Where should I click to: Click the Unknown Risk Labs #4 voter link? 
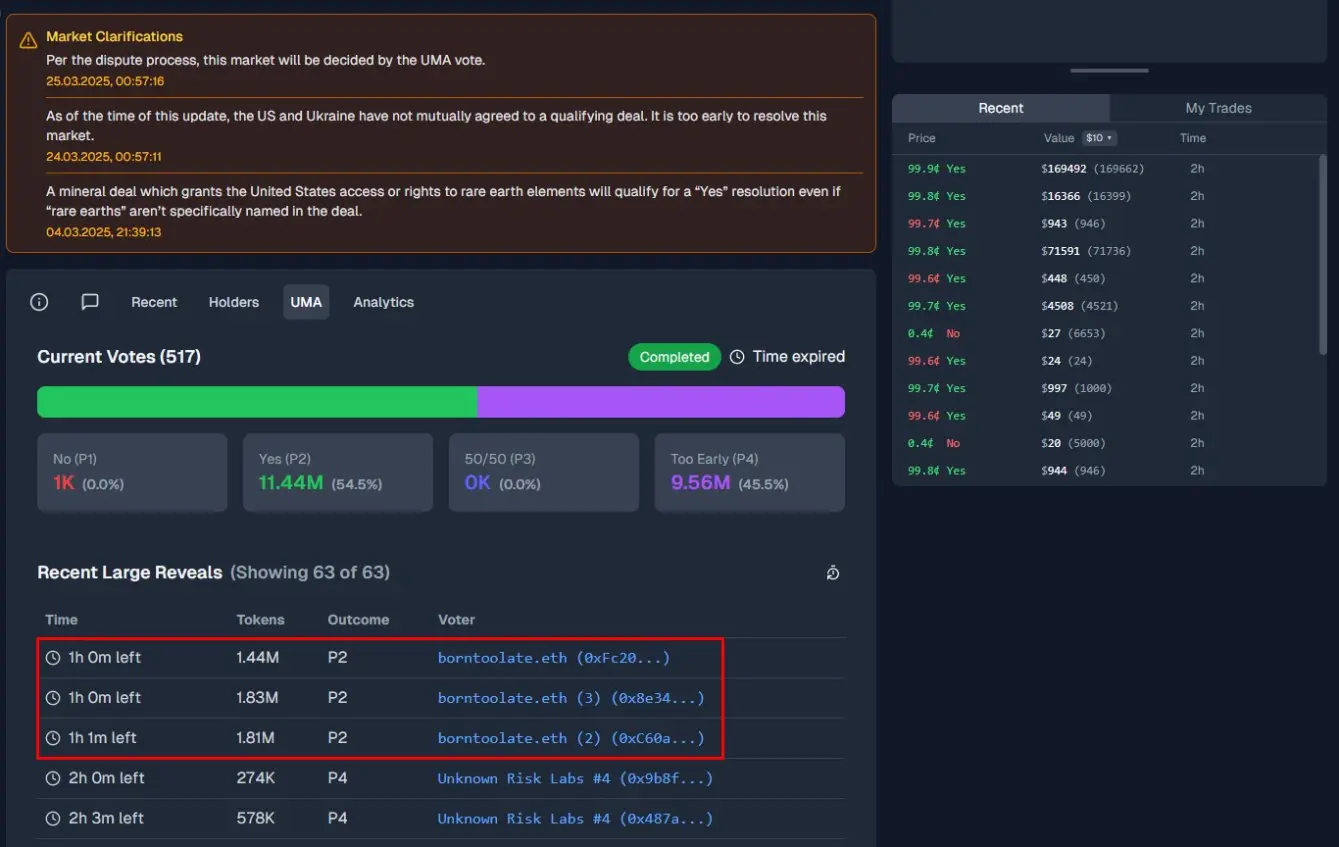574,778
